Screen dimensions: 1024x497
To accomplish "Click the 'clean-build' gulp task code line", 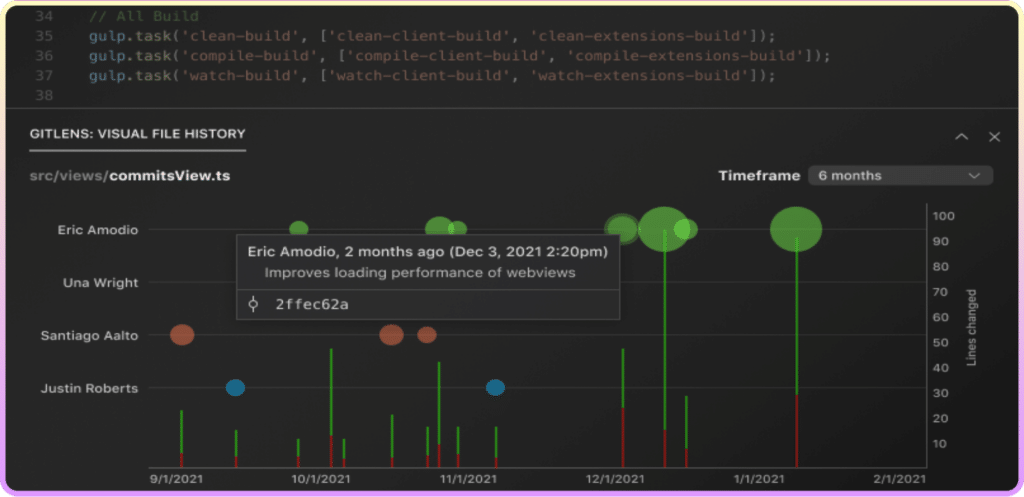I will pyautogui.click(x=432, y=36).
